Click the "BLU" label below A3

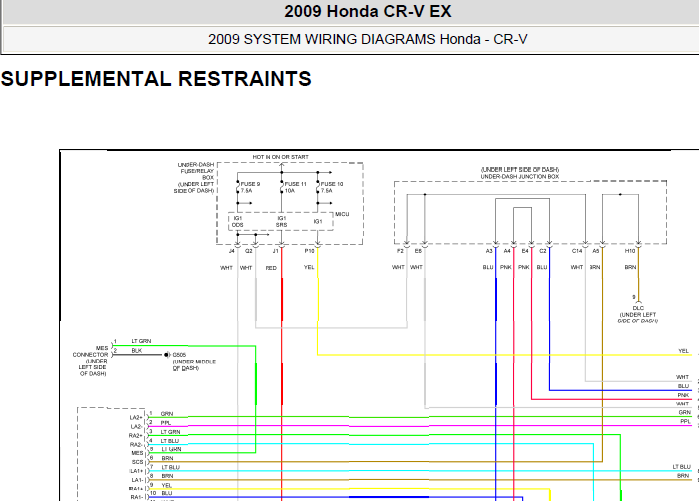coord(488,267)
